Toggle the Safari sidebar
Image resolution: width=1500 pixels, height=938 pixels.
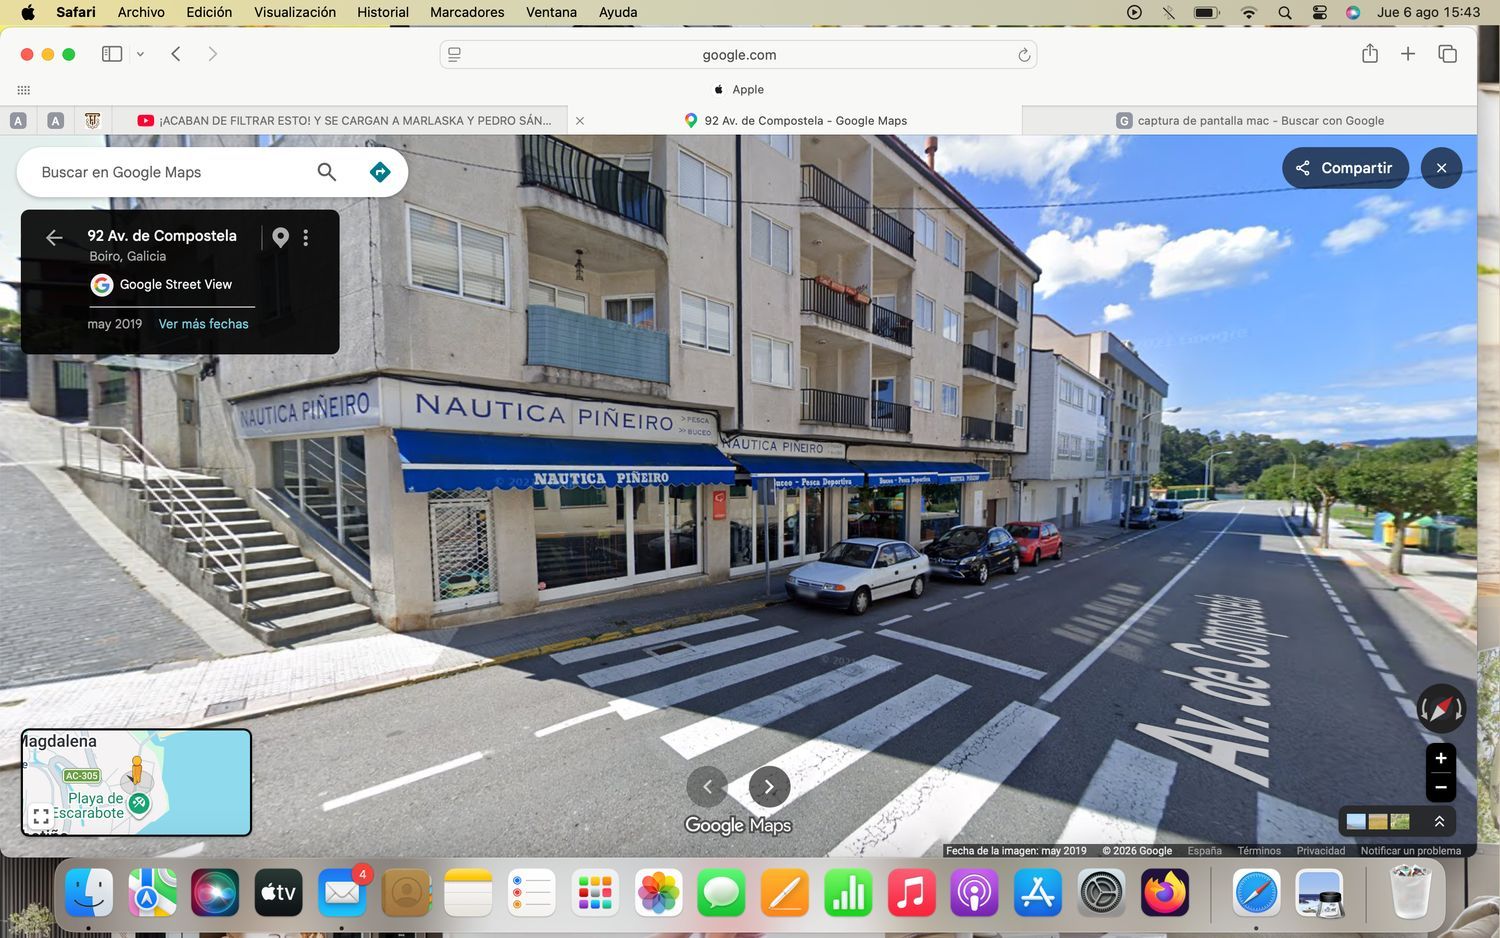(x=112, y=54)
